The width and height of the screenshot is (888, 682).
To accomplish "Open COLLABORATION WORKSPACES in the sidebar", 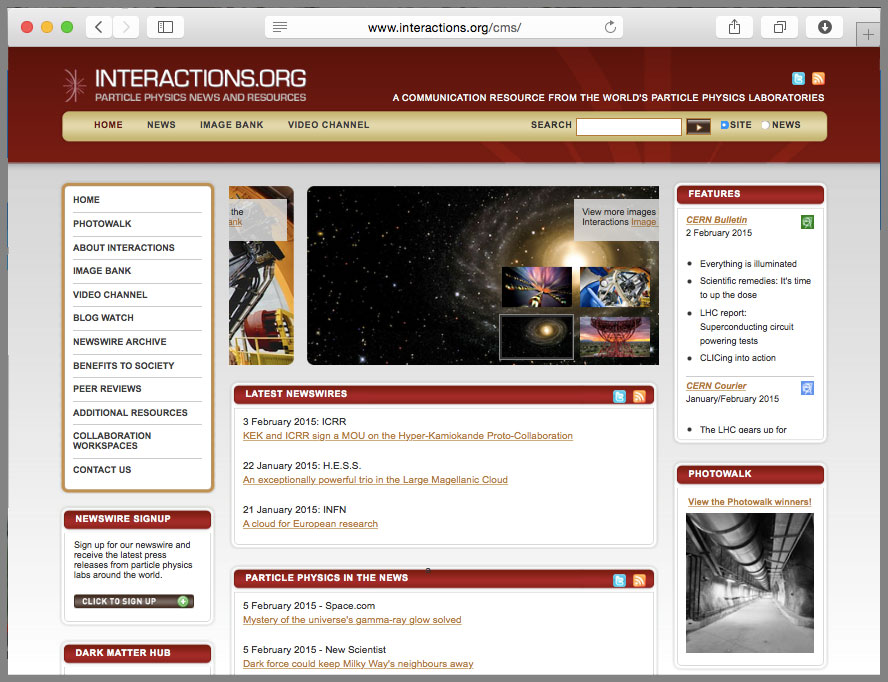I will coord(112,441).
